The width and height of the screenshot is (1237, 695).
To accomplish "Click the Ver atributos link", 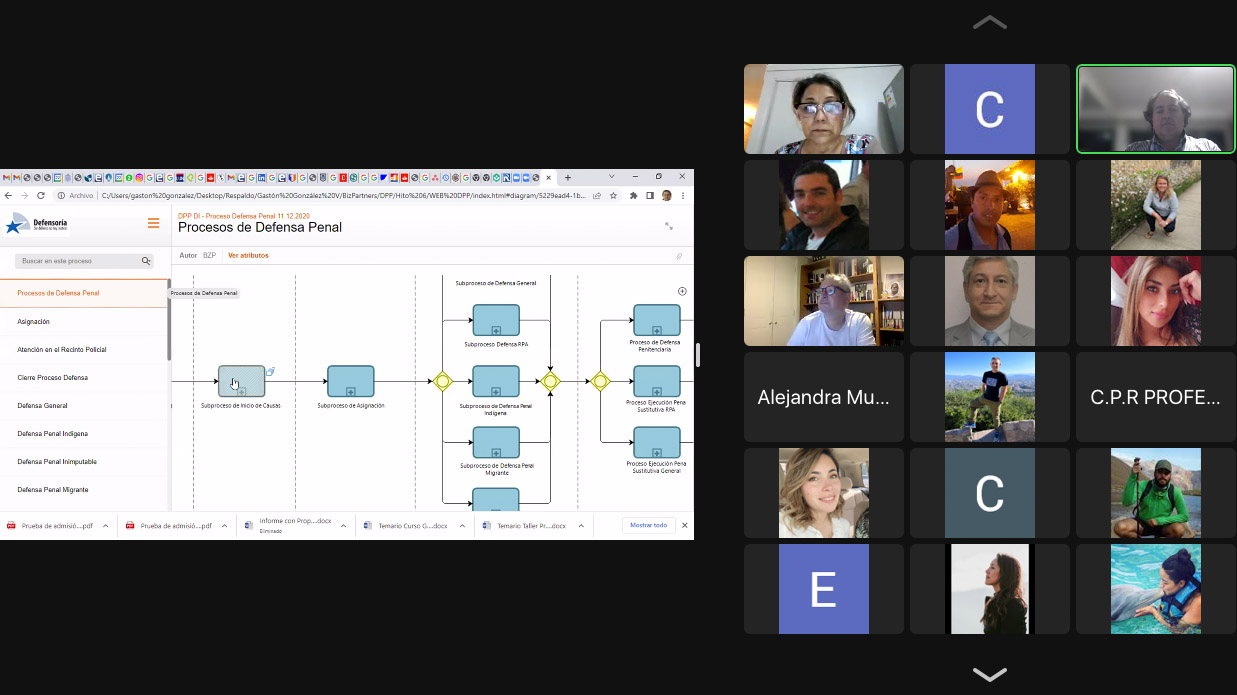I will (x=248, y=255).
